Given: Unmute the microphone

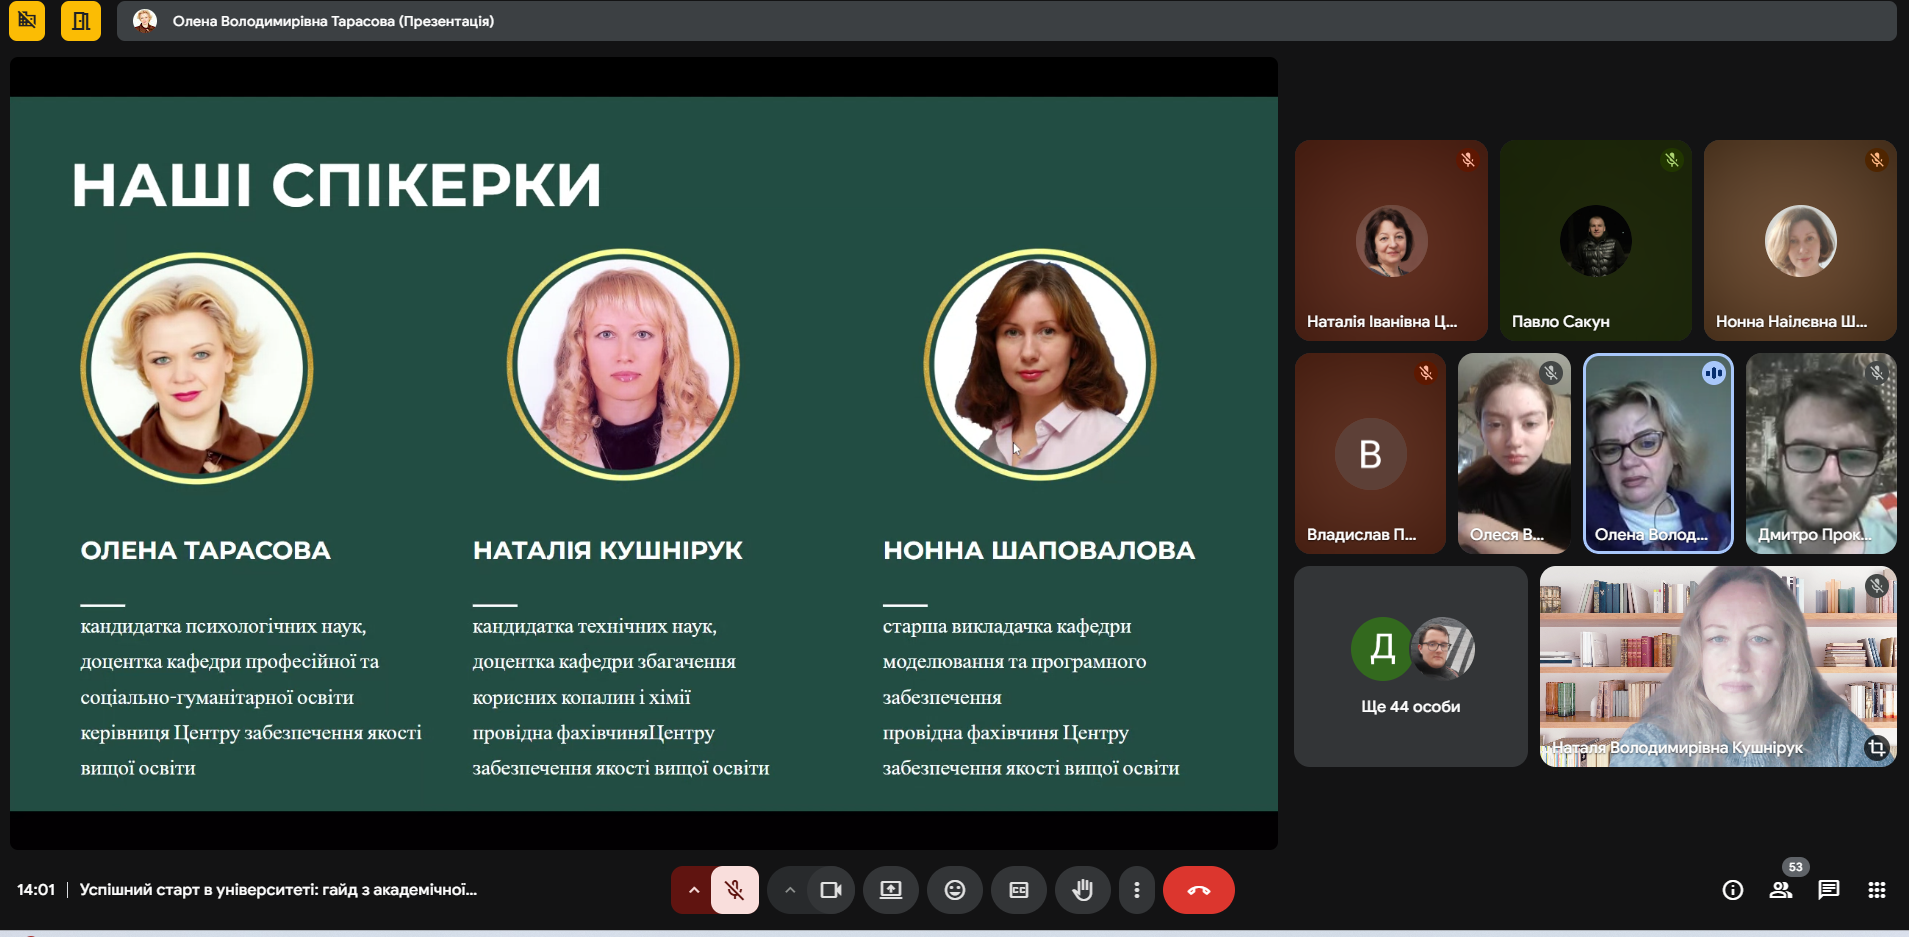Looking at the screenshot, I should coord(735,890).
